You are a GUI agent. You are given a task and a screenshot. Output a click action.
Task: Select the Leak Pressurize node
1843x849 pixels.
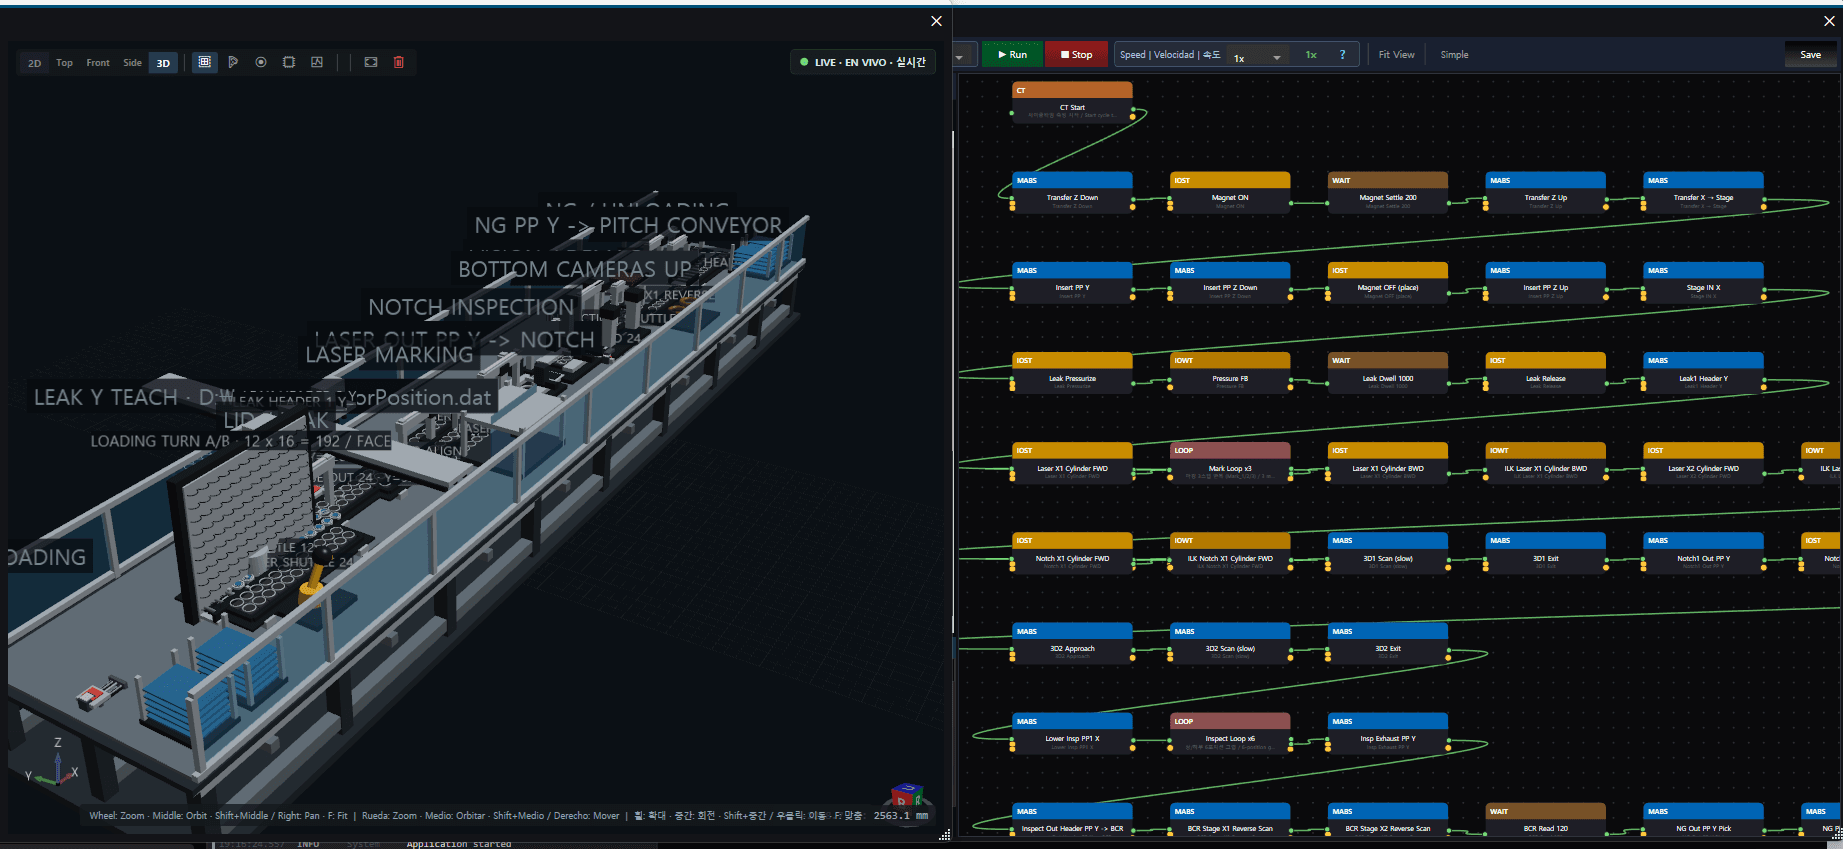coord(1072,372)
